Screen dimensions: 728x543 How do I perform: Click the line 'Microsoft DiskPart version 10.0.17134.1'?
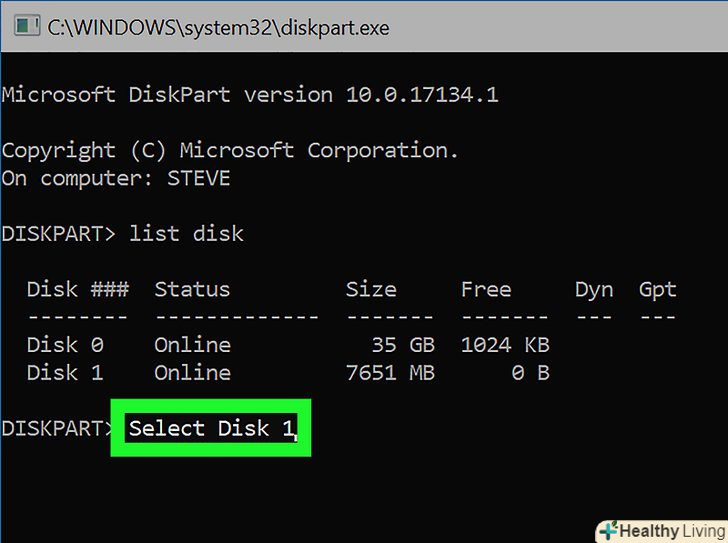(250, 95)
